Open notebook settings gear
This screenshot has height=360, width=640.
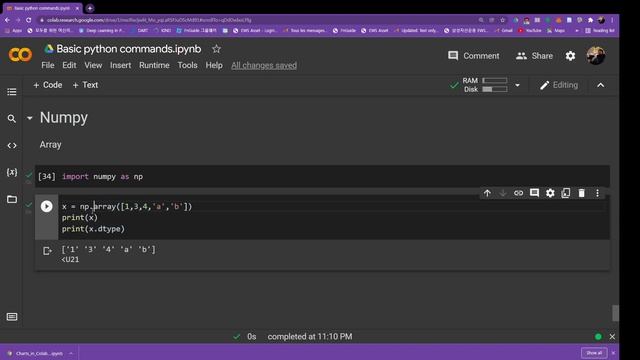pos(570,56)
